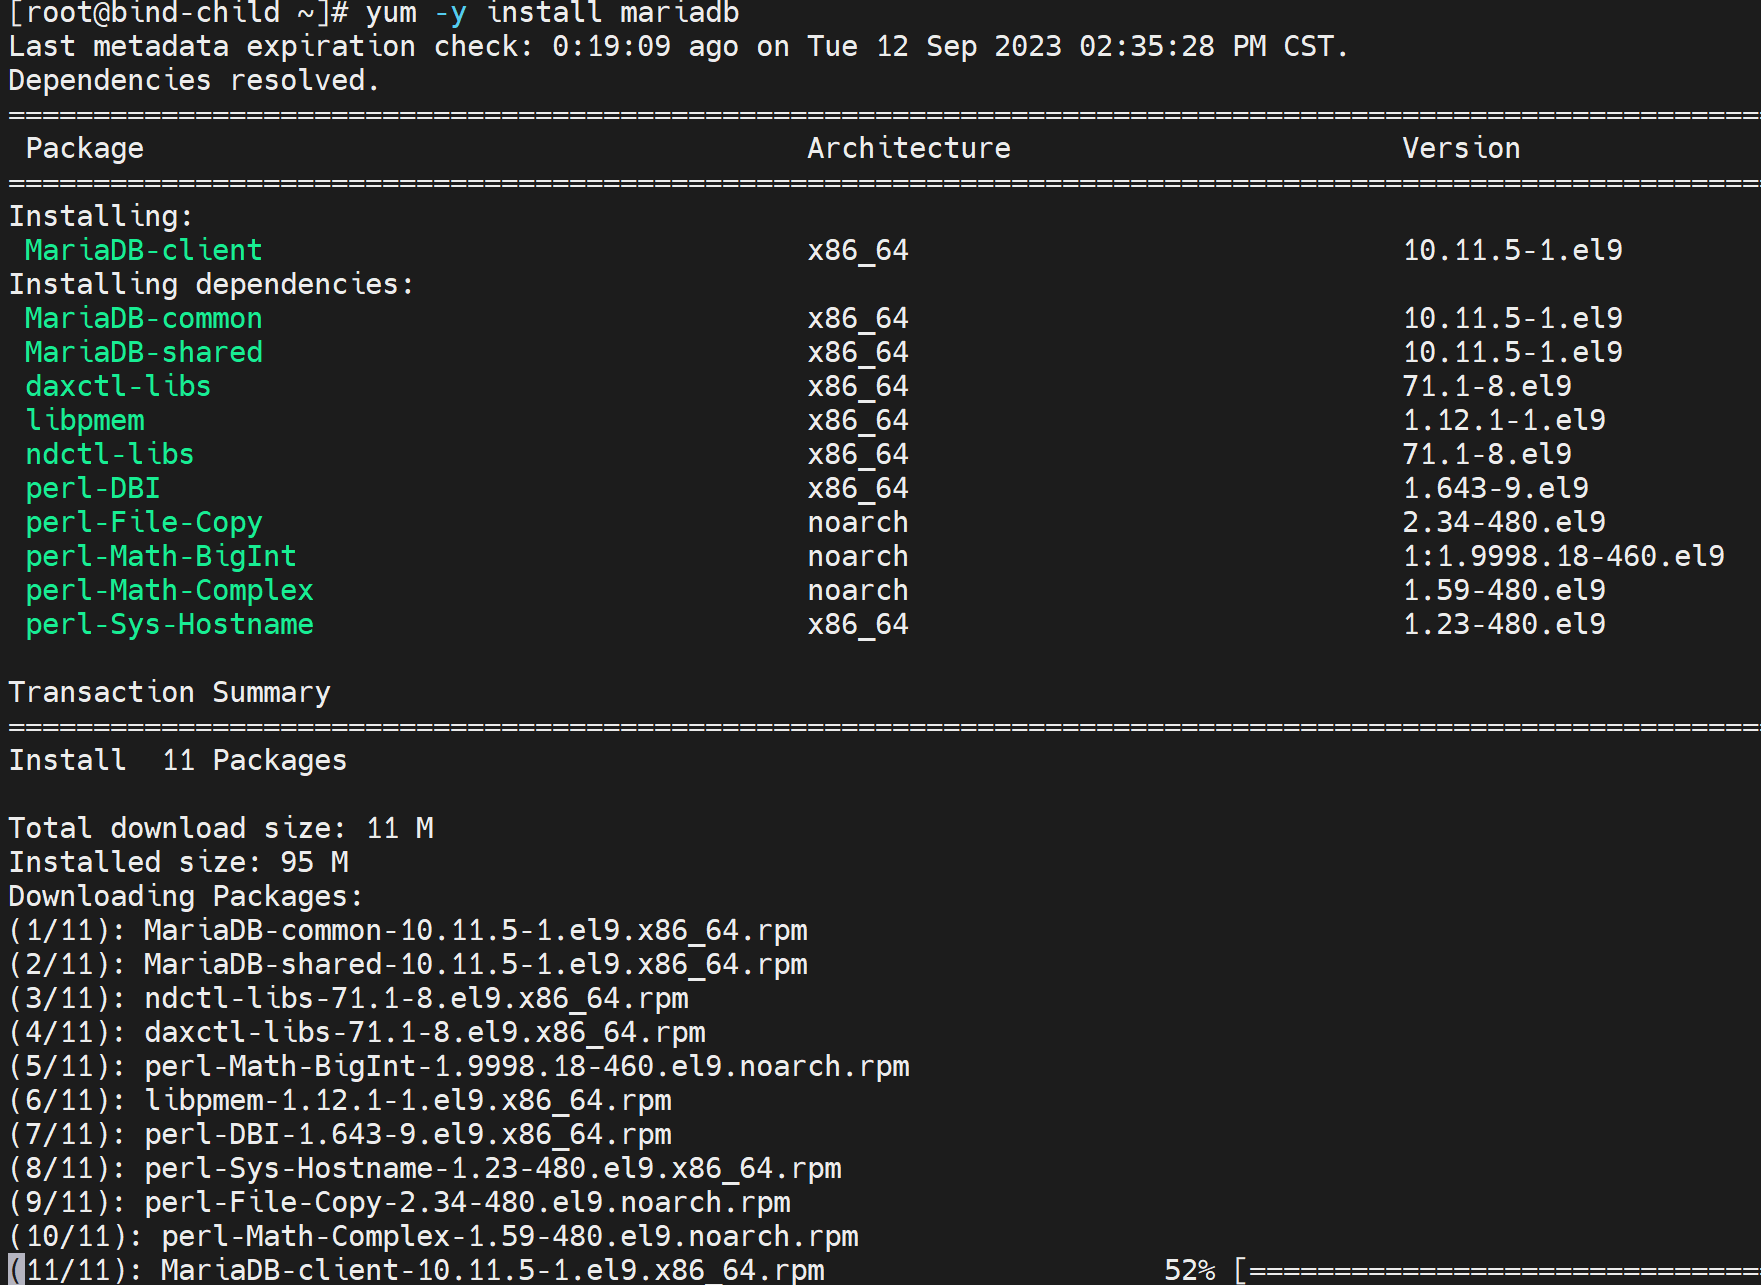
Task: Select the green libpmem dependency name
Action: point(85,420)
